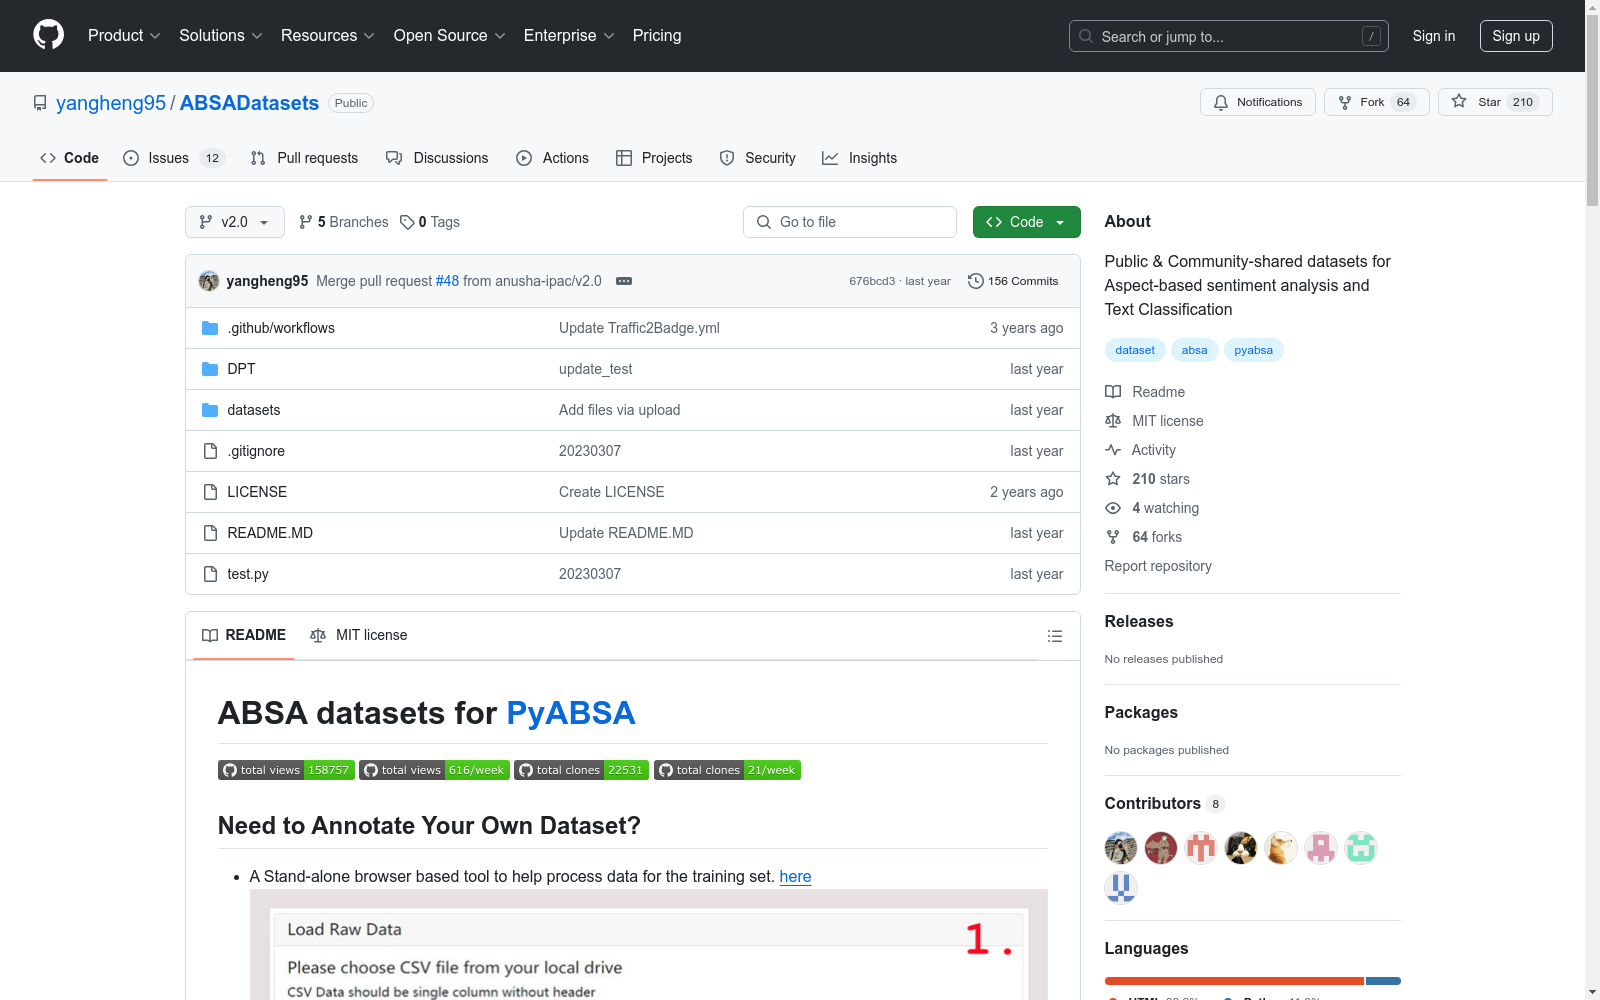The height and width of the screenshot is (1000, 1600).
Task: Open the PyABSA heading link
Action: pyautogui.click(x=571, y=713)
